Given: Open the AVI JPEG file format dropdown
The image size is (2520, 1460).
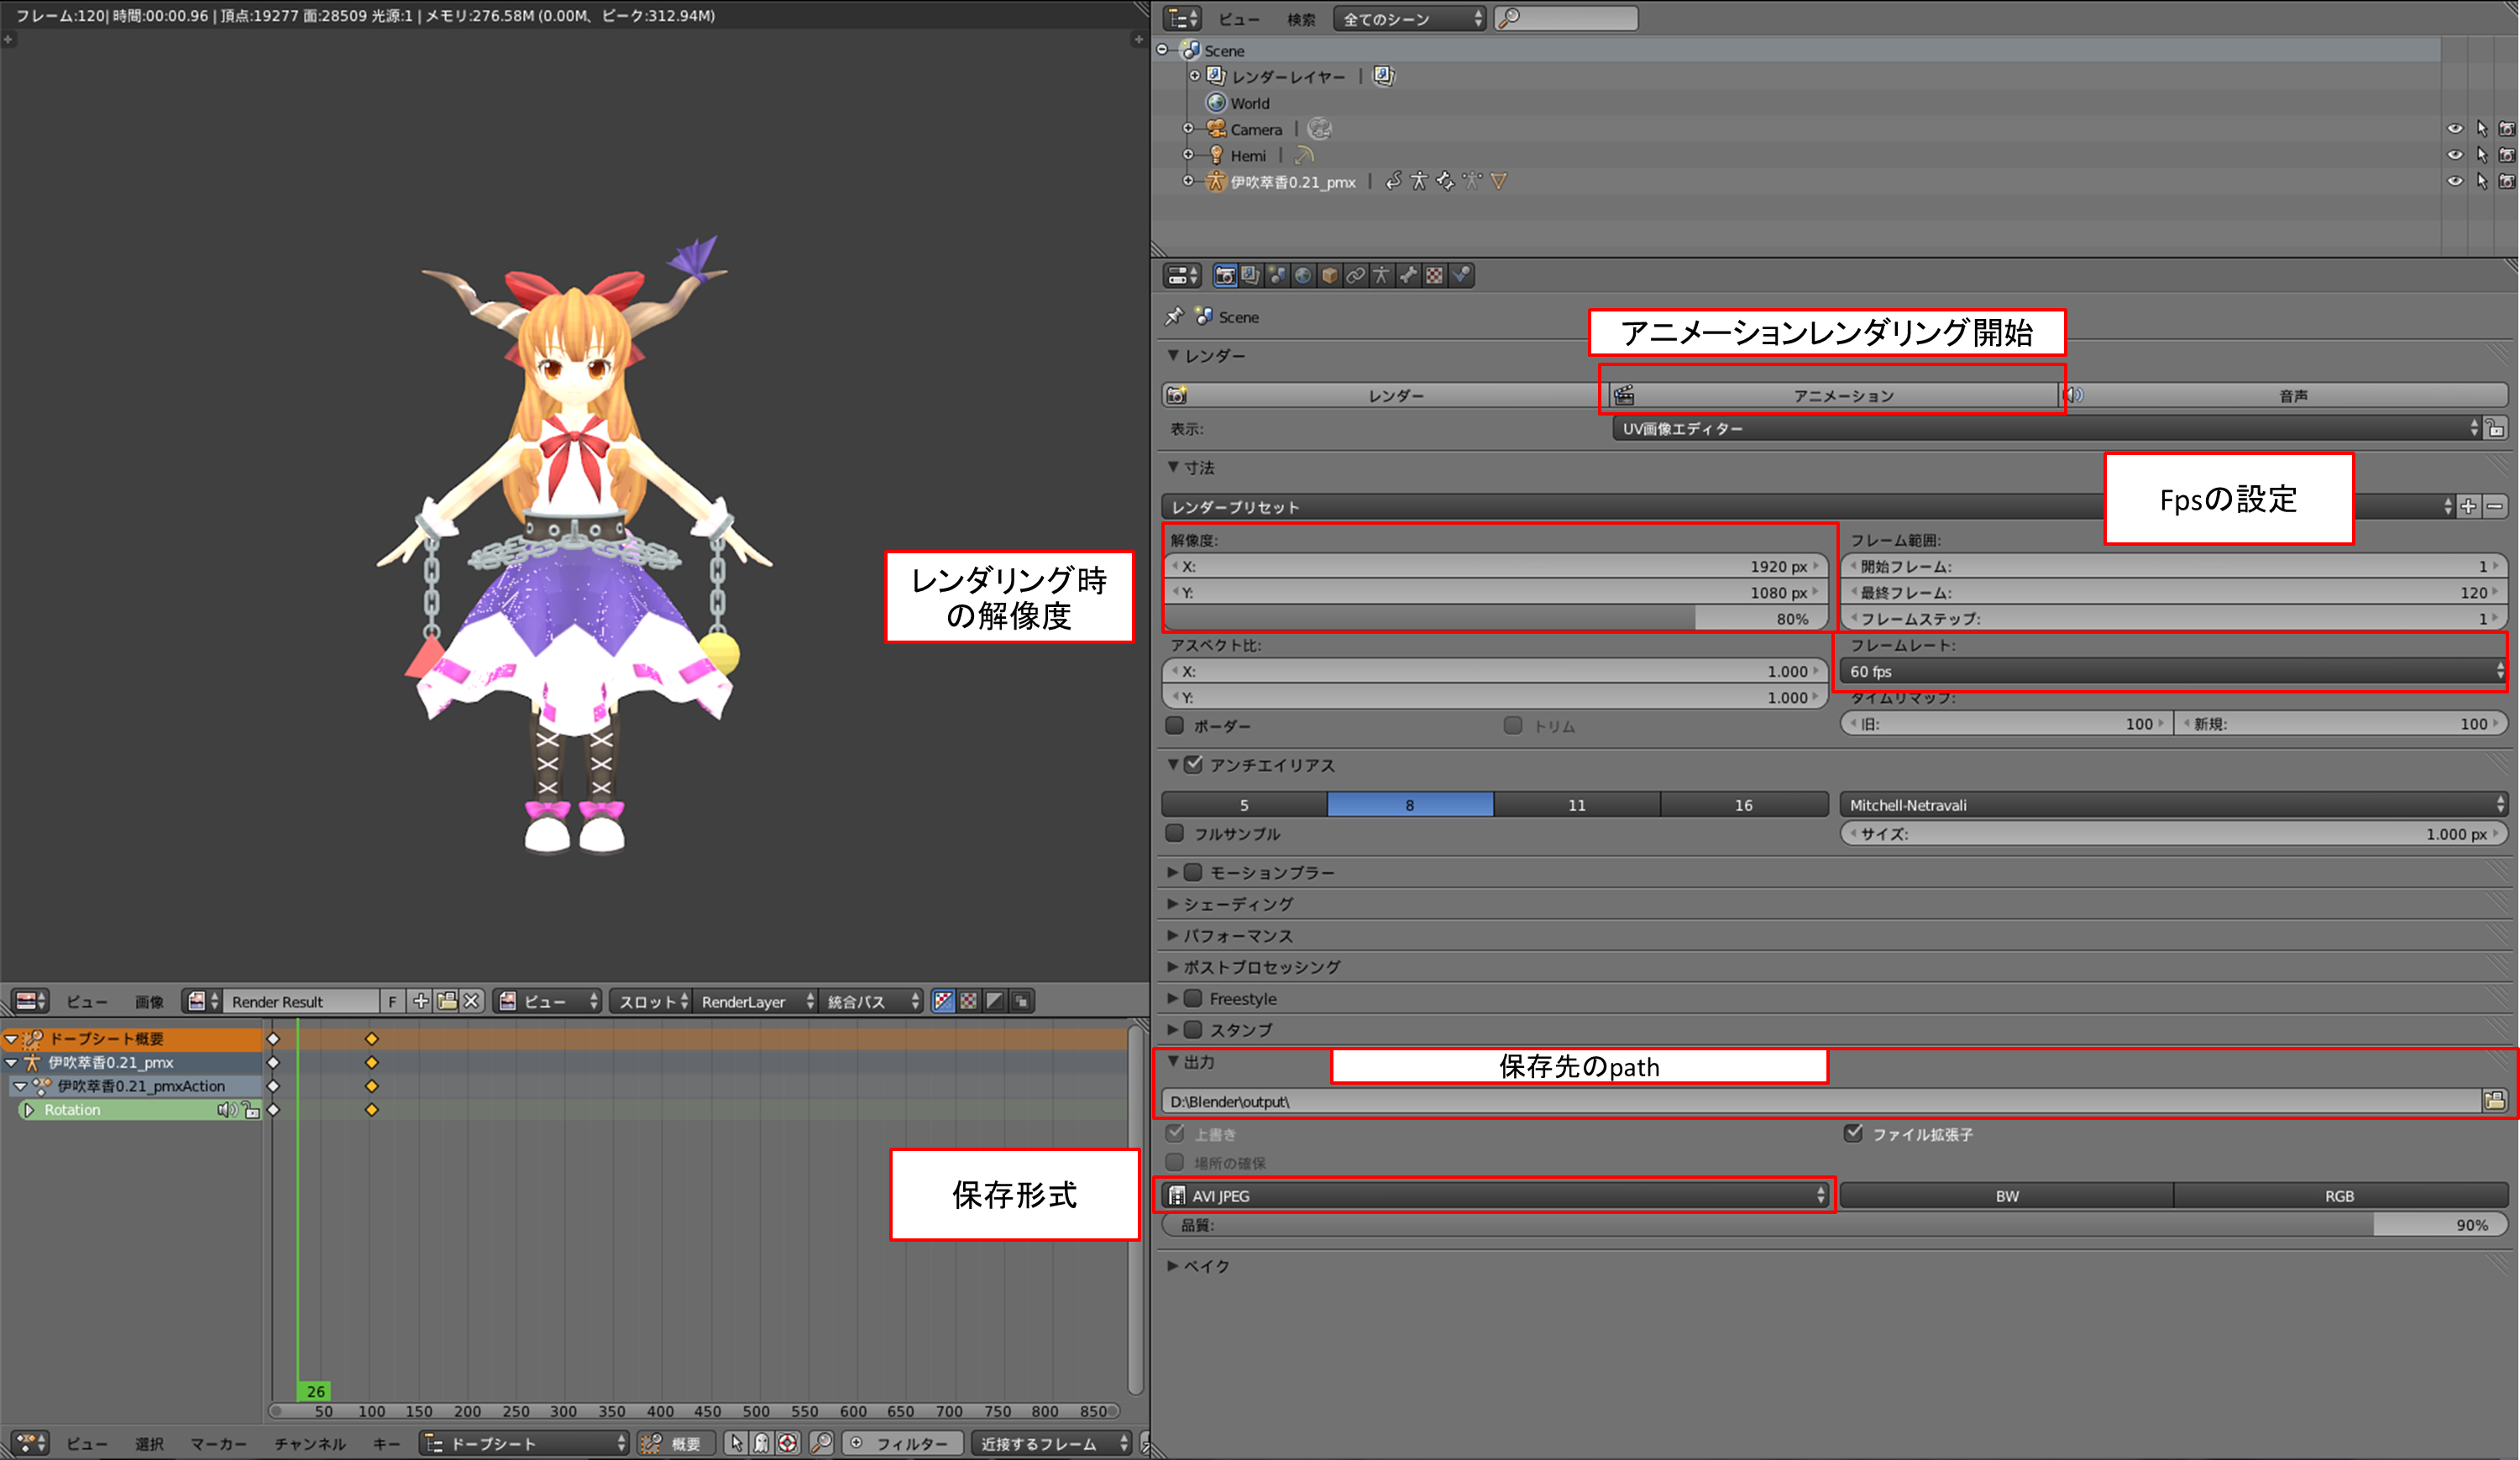Looking at the screenshot, I should coord(1496,1196).
